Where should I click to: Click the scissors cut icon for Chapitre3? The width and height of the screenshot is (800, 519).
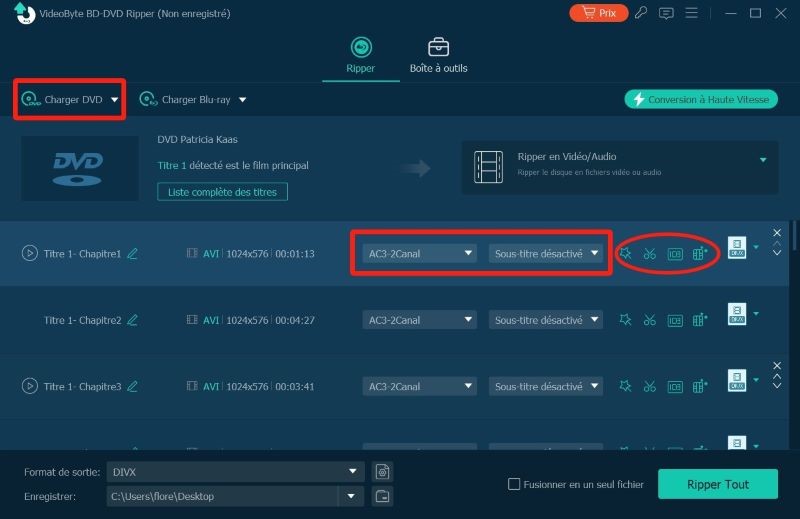click(649, 386)
